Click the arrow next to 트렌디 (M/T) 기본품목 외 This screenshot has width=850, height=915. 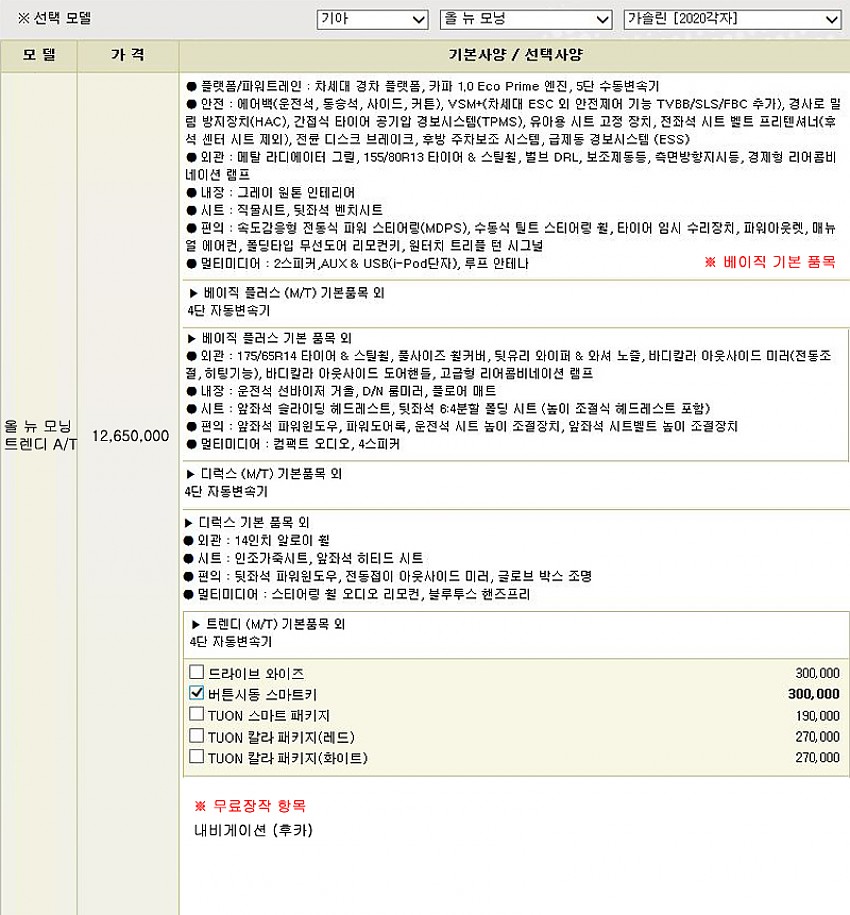(x=196, y=624)
